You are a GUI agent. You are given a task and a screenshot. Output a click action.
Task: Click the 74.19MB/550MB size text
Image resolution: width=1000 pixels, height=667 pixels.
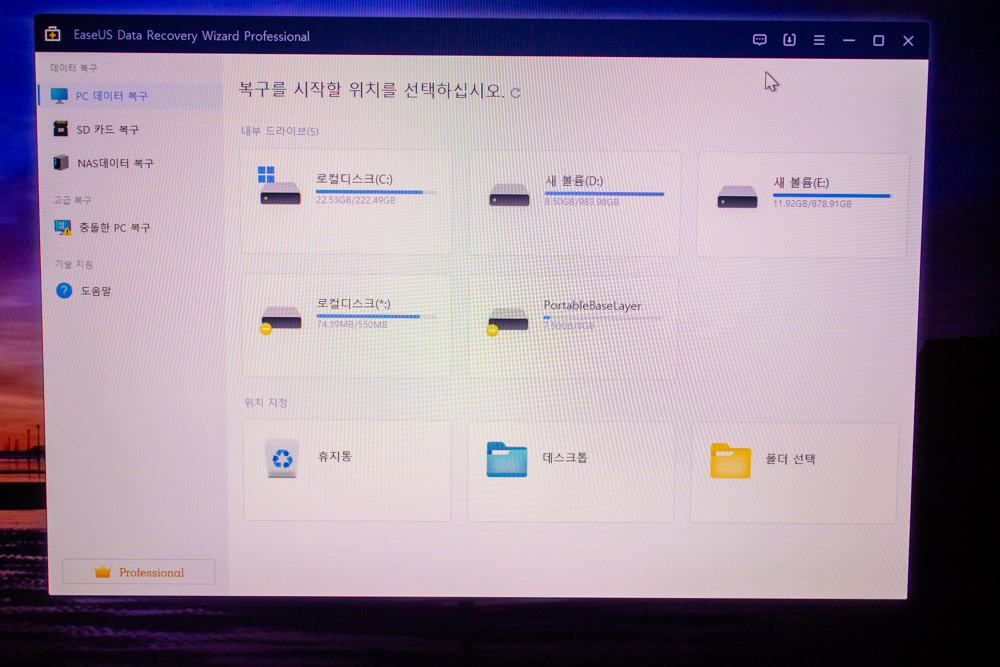click(x=352, y=325)
